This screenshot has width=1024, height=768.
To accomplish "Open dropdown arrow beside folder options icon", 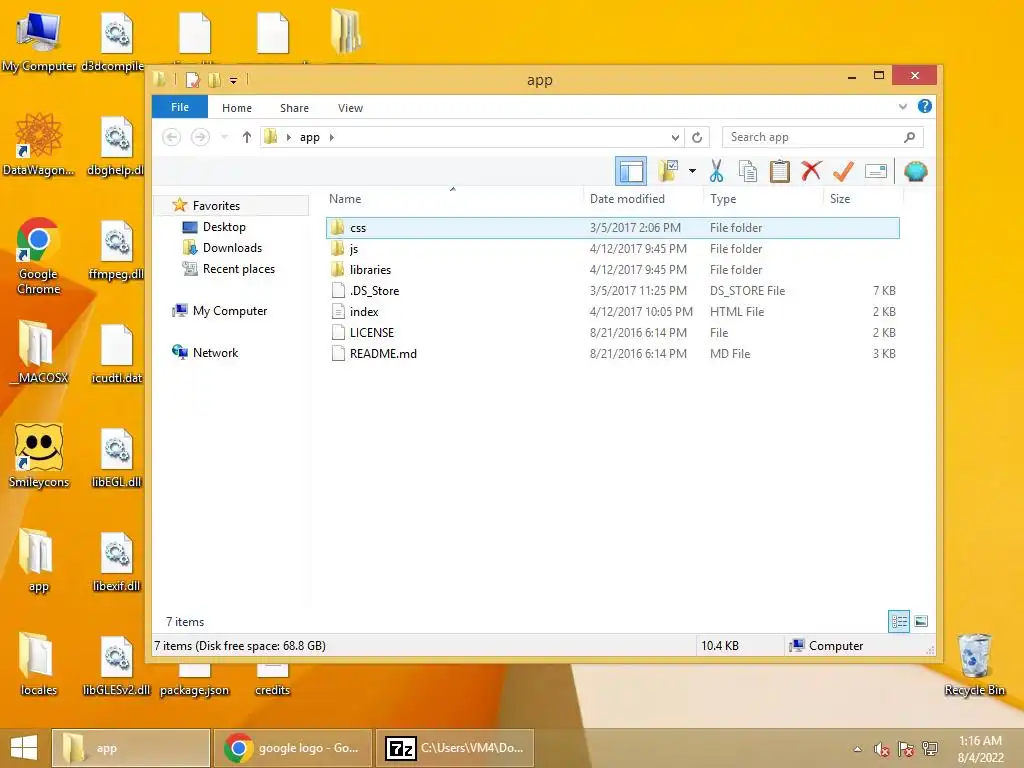I will 692,172.
